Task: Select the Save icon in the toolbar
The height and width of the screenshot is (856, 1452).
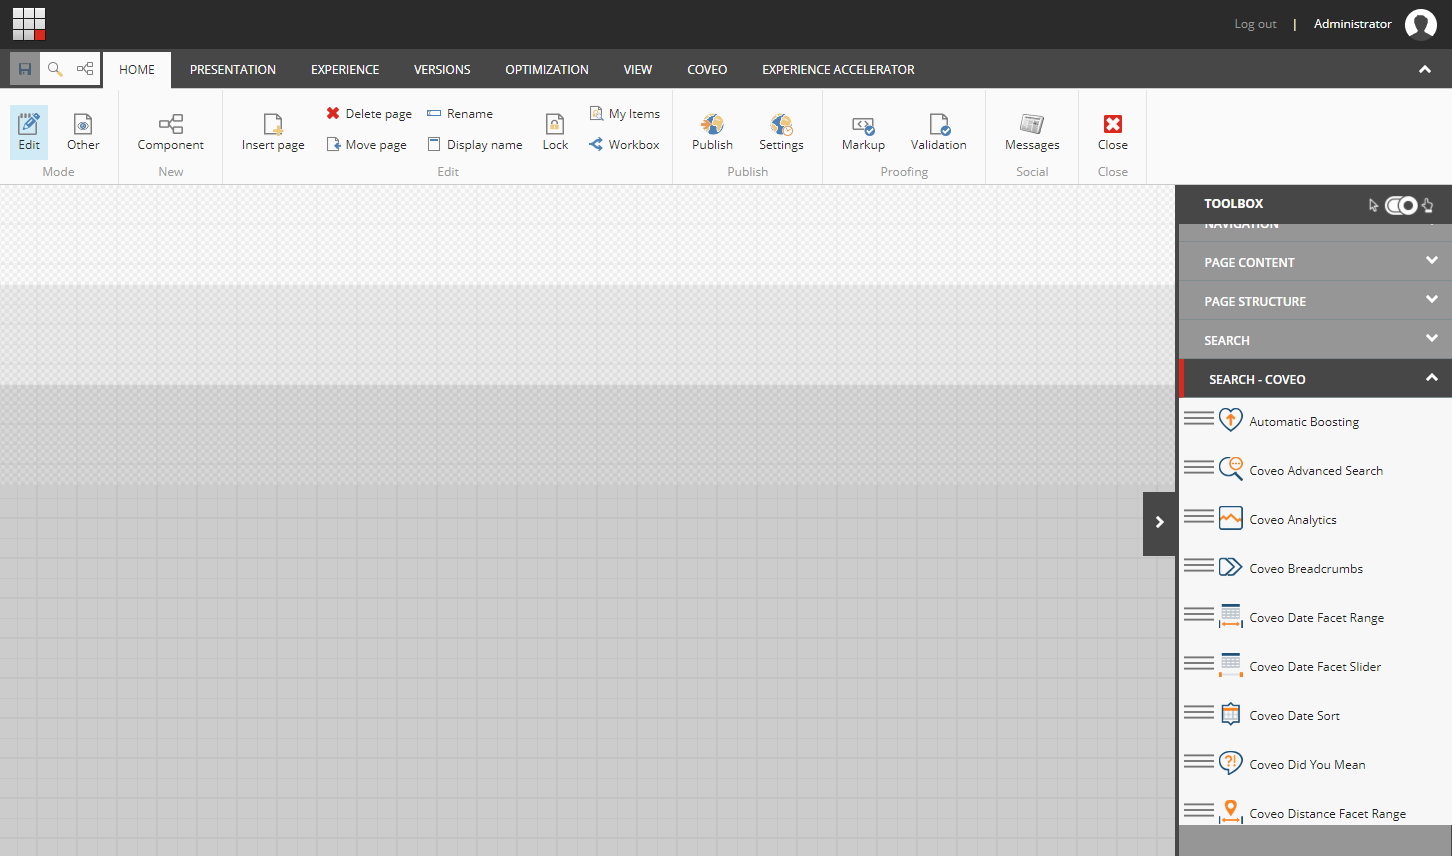Action: (x=24, y=69)
